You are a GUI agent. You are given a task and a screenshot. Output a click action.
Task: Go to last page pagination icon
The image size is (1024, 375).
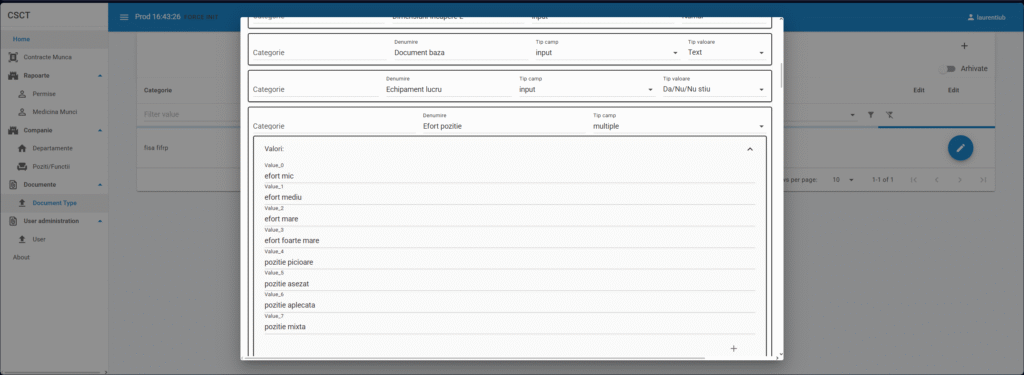[x=983, y=180]
